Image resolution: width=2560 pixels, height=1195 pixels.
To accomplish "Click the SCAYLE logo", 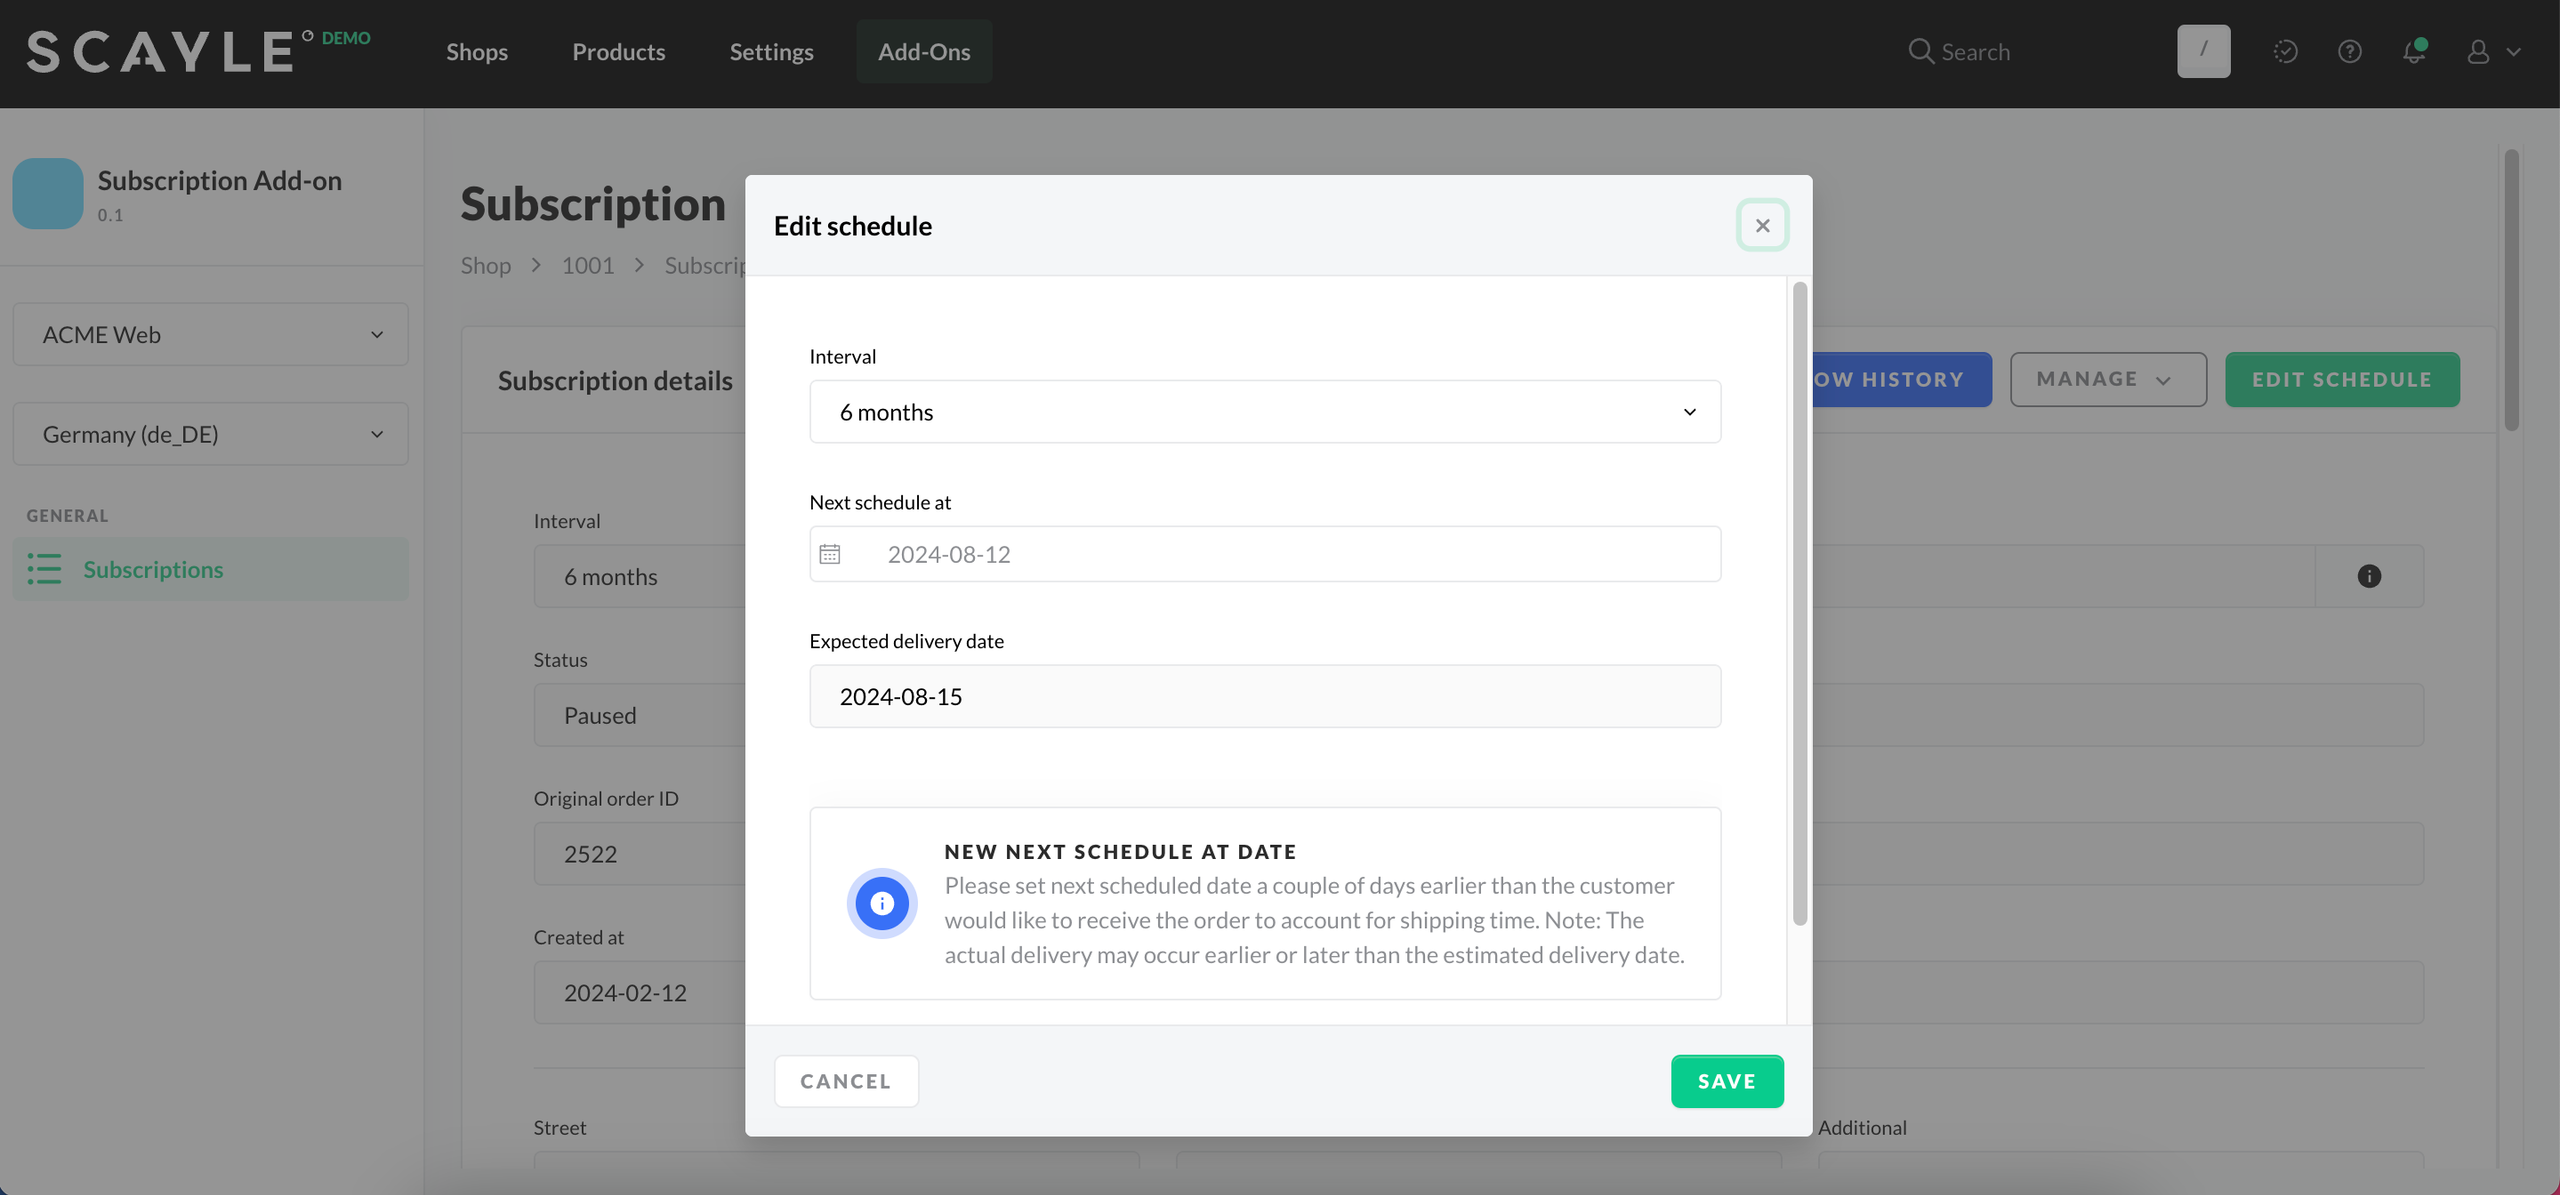I will 160,52.
